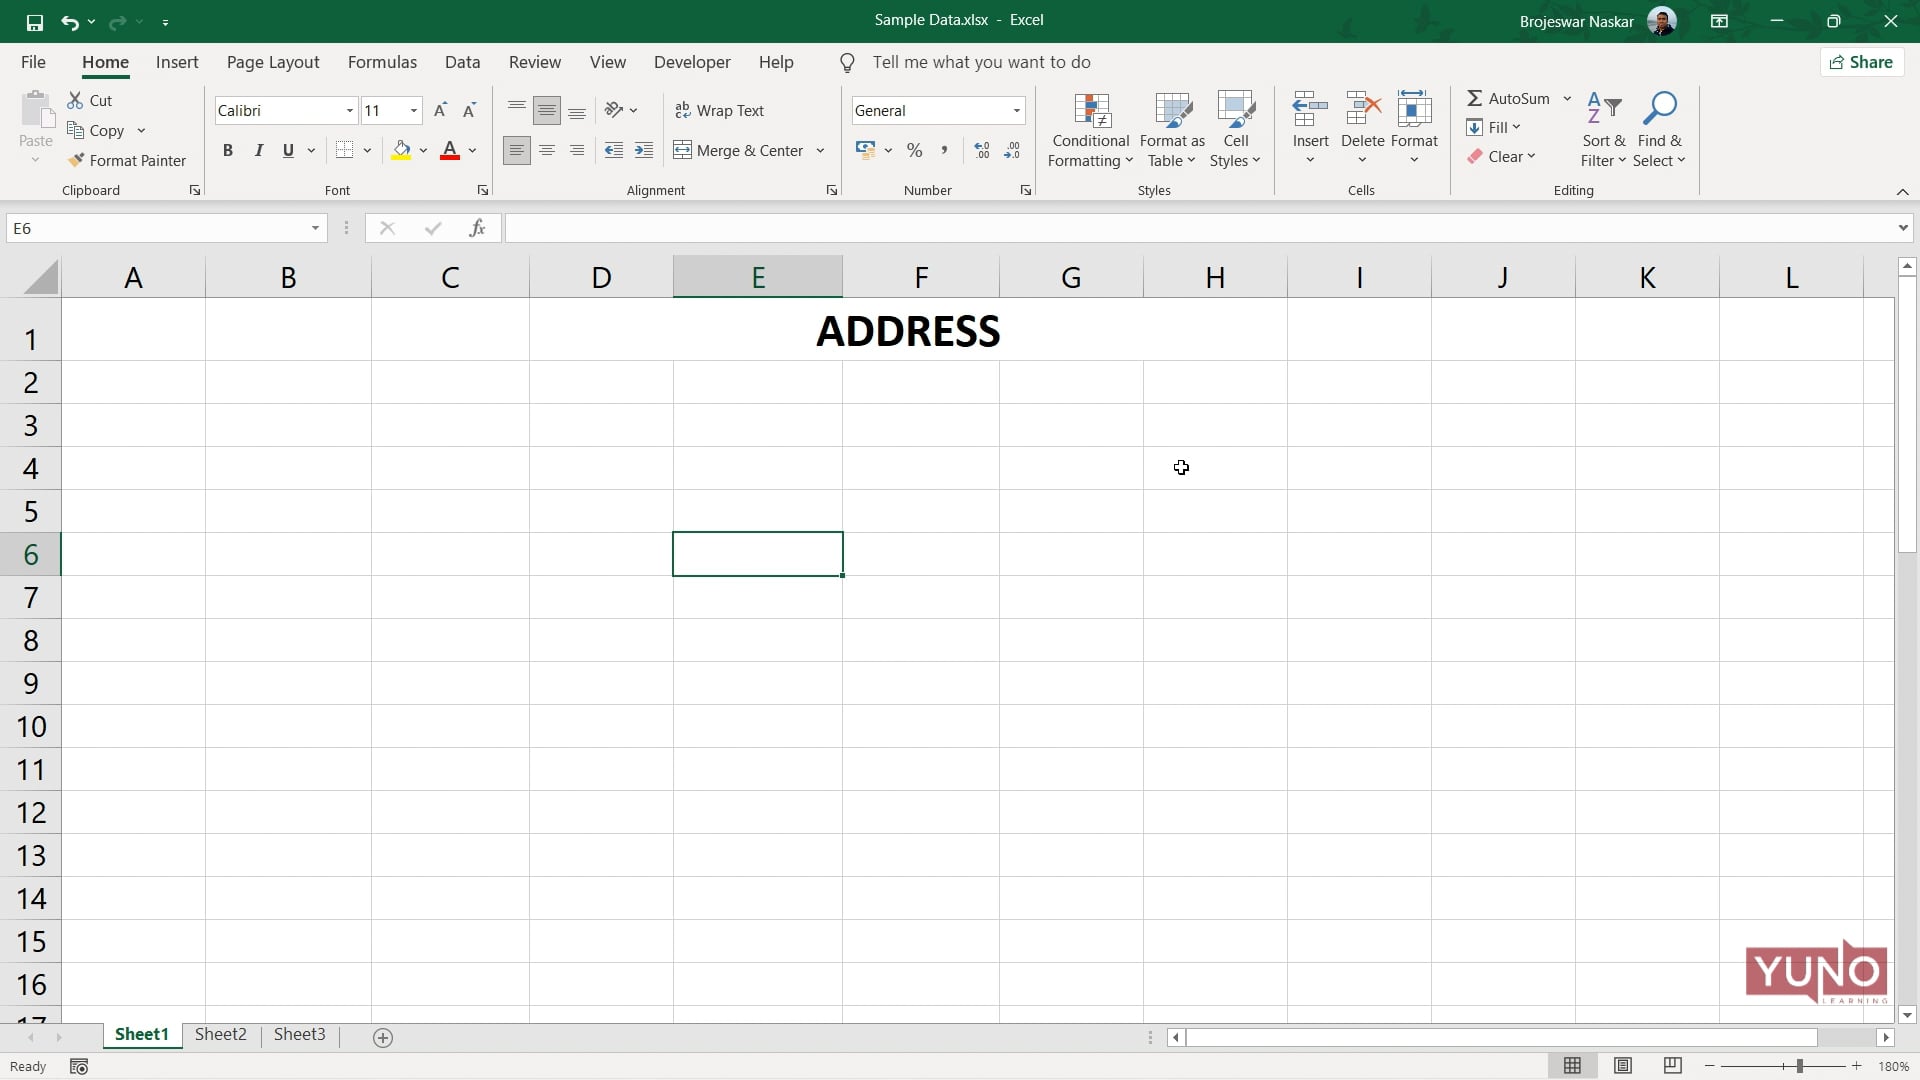Image resolution: width=1920 pixels, height=1080 pixels.
Task: Switch to the Data tab
Action: tap(462, 62)
